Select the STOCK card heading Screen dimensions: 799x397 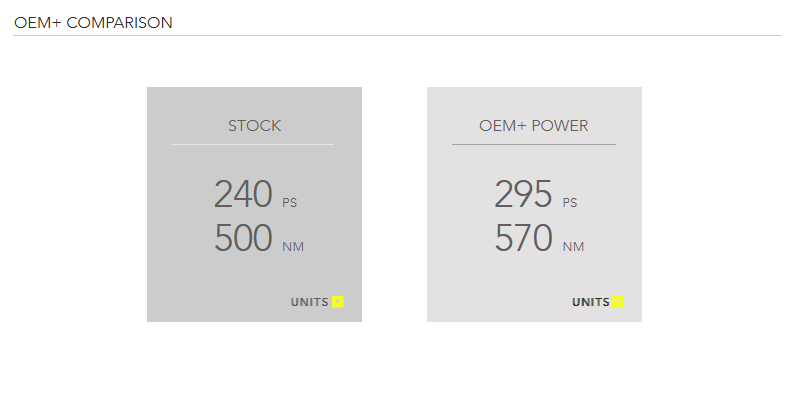pyautogui.click(x=254, y=126)
